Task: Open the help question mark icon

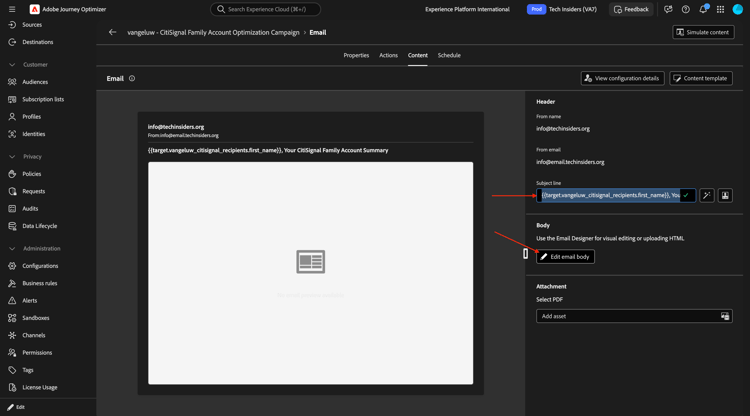Action: (686, 9)
